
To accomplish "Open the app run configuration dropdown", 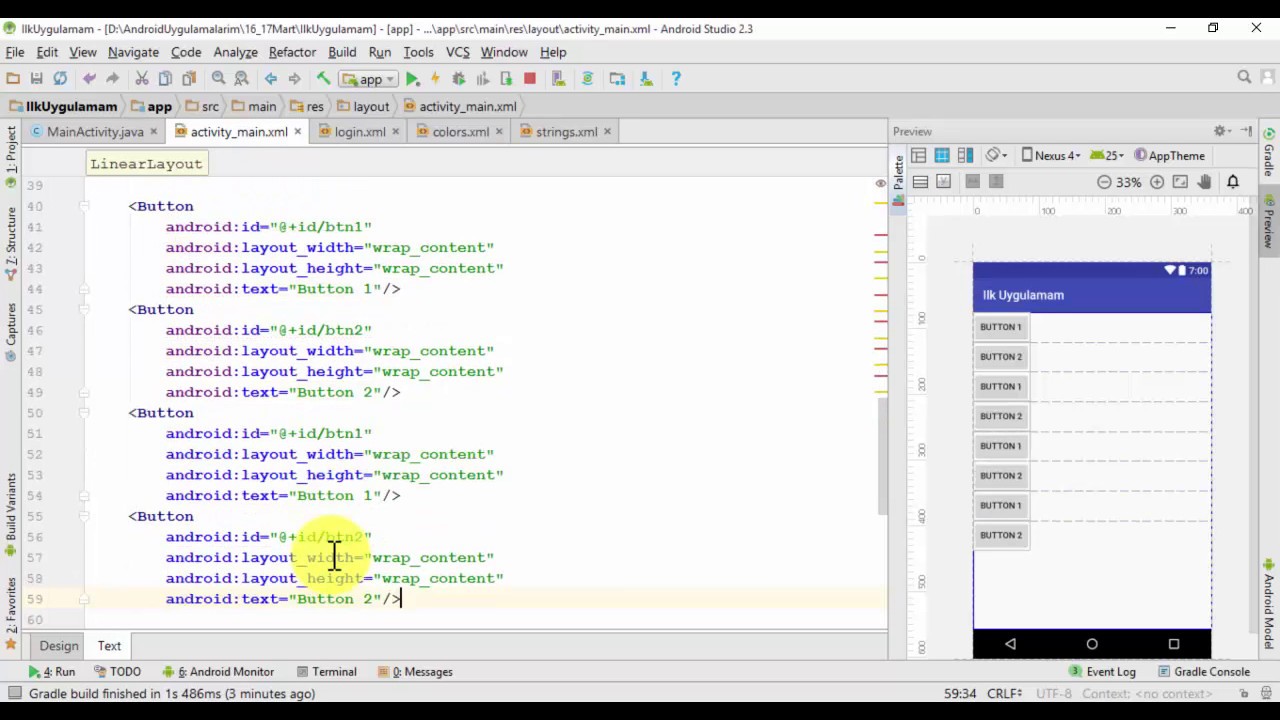I will 370,79.
